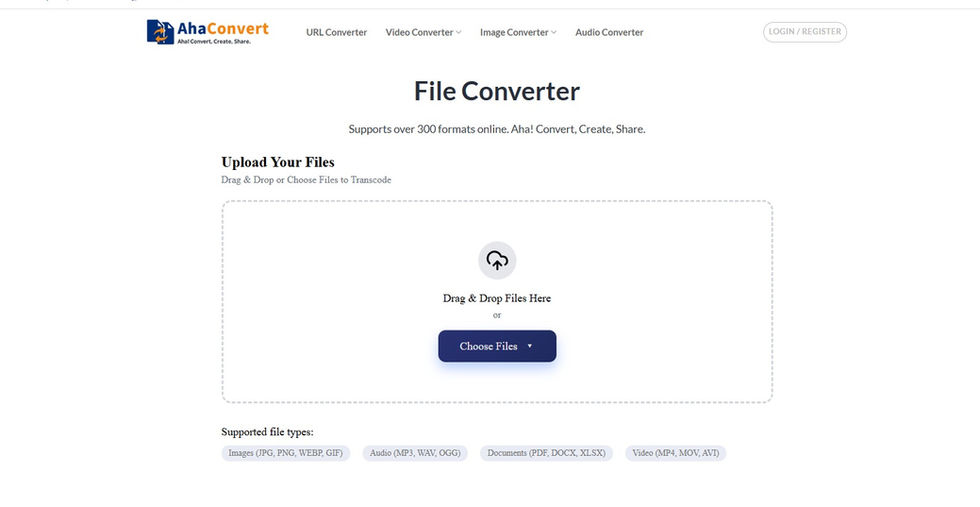Open the URL Converter page
Screen dimensions: 980x507
point(336,33)
